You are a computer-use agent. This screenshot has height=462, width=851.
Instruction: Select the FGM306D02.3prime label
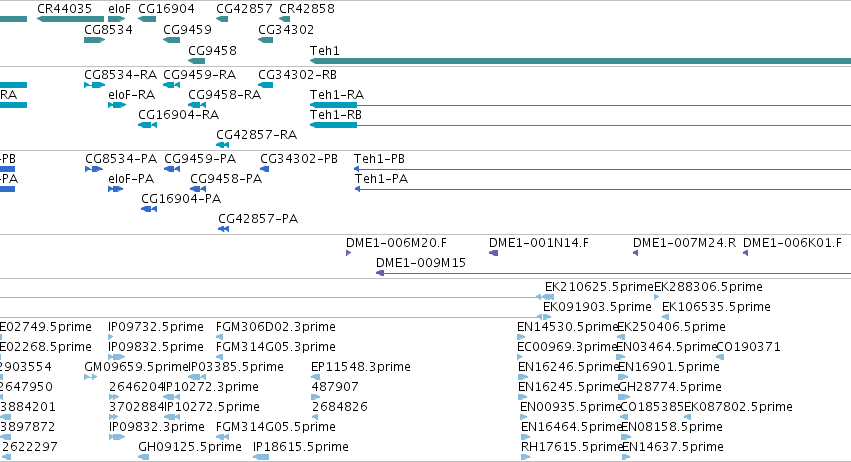[x=276, y=327]
